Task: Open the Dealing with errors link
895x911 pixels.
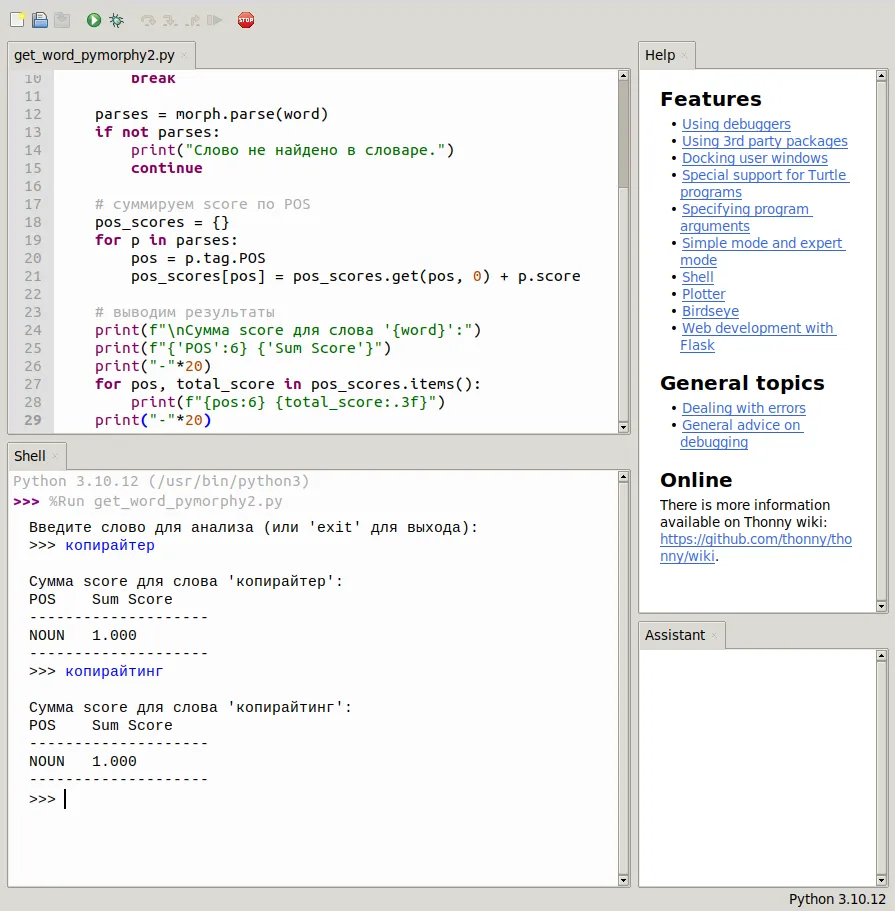Action: pos(744,408)
